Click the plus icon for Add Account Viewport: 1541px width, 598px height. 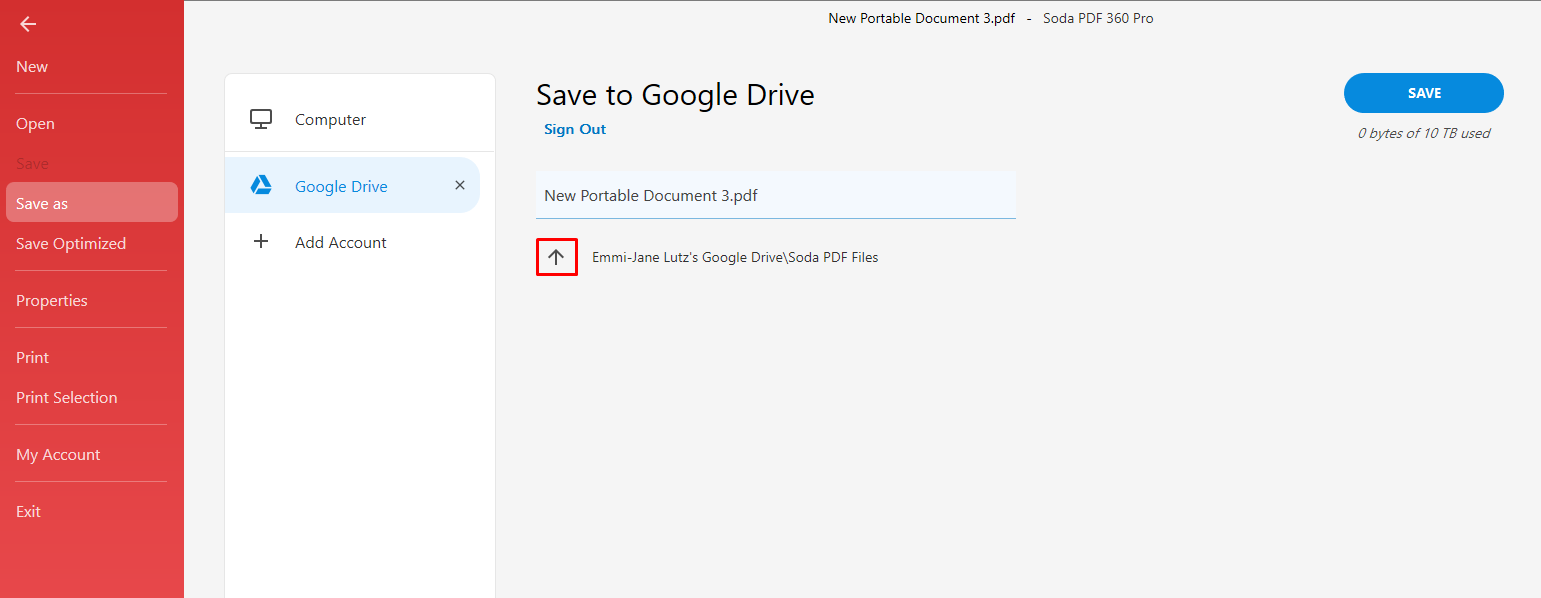(x=261, y=241)
